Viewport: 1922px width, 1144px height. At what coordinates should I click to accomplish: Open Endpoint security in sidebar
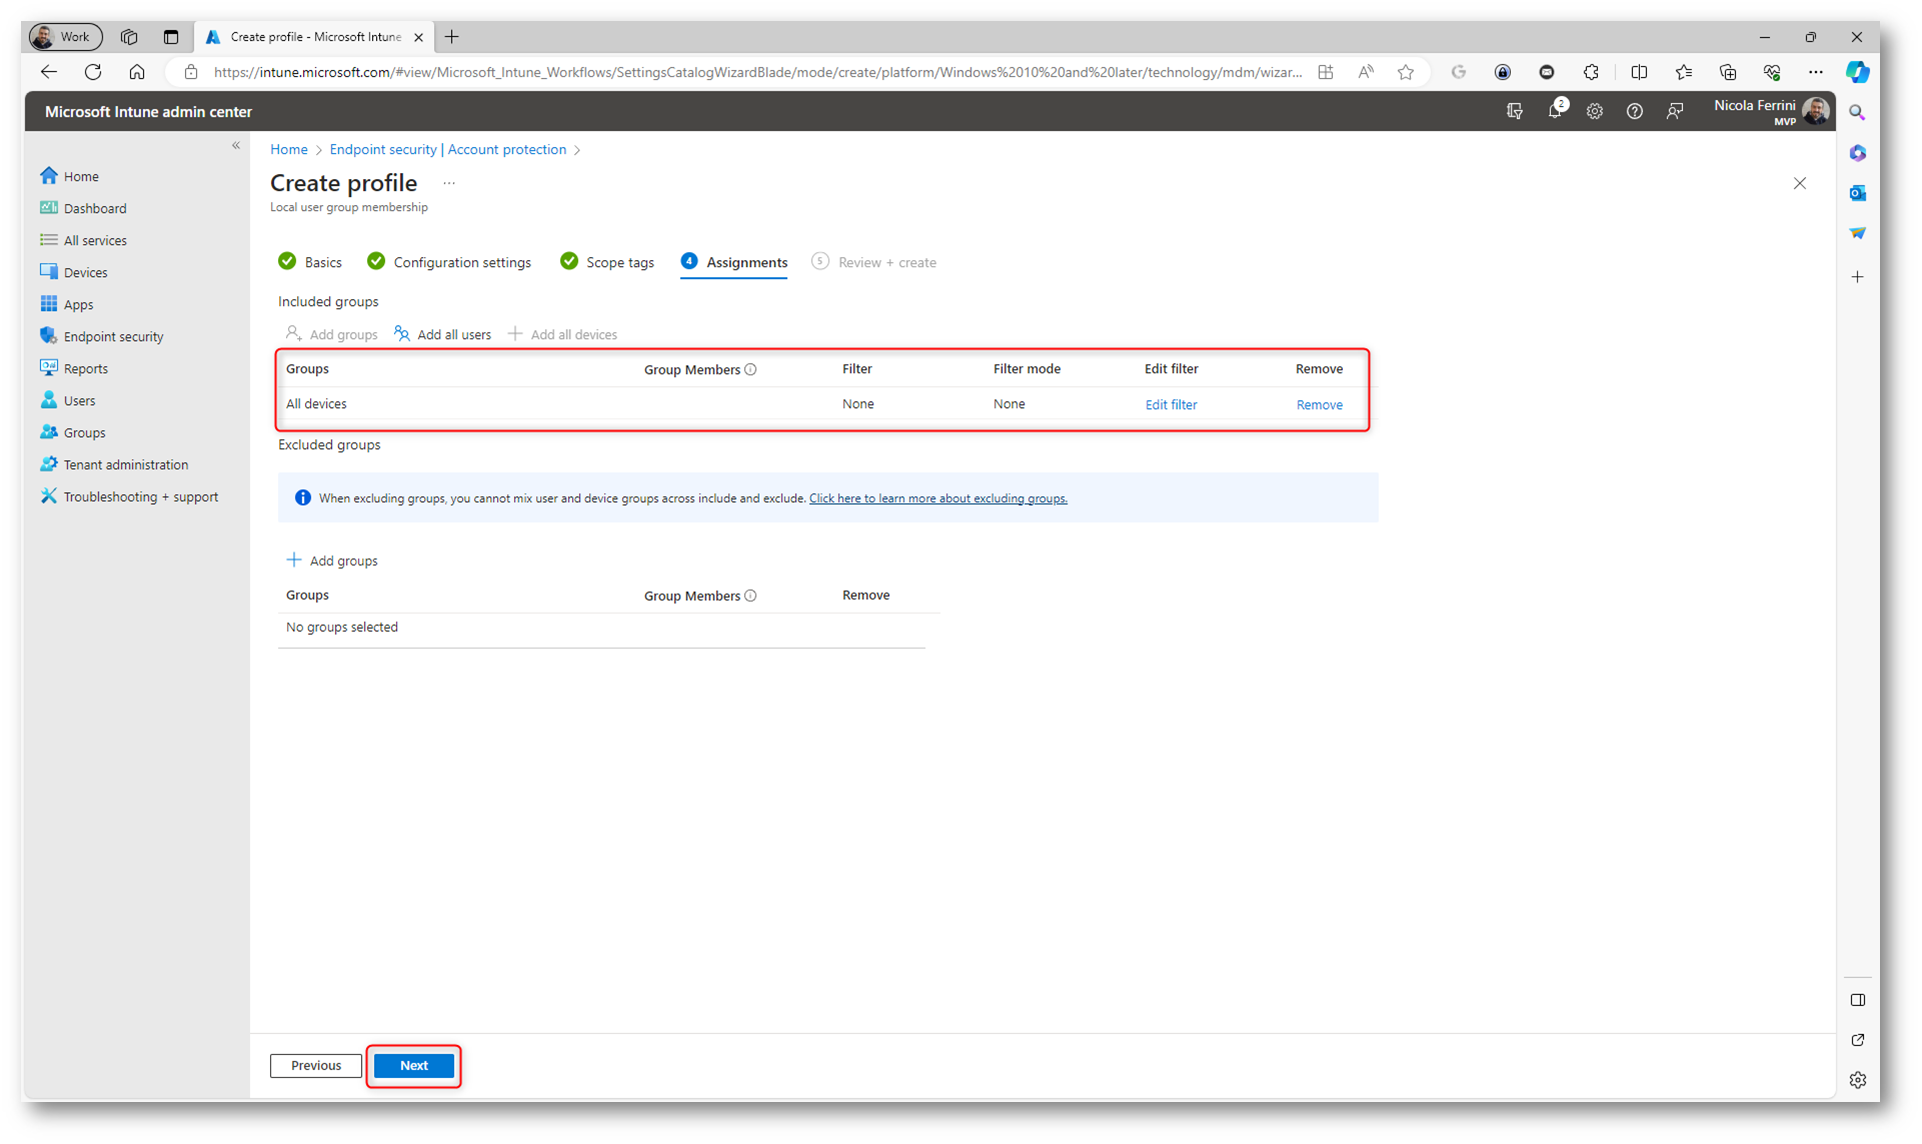tap(113, 337)
